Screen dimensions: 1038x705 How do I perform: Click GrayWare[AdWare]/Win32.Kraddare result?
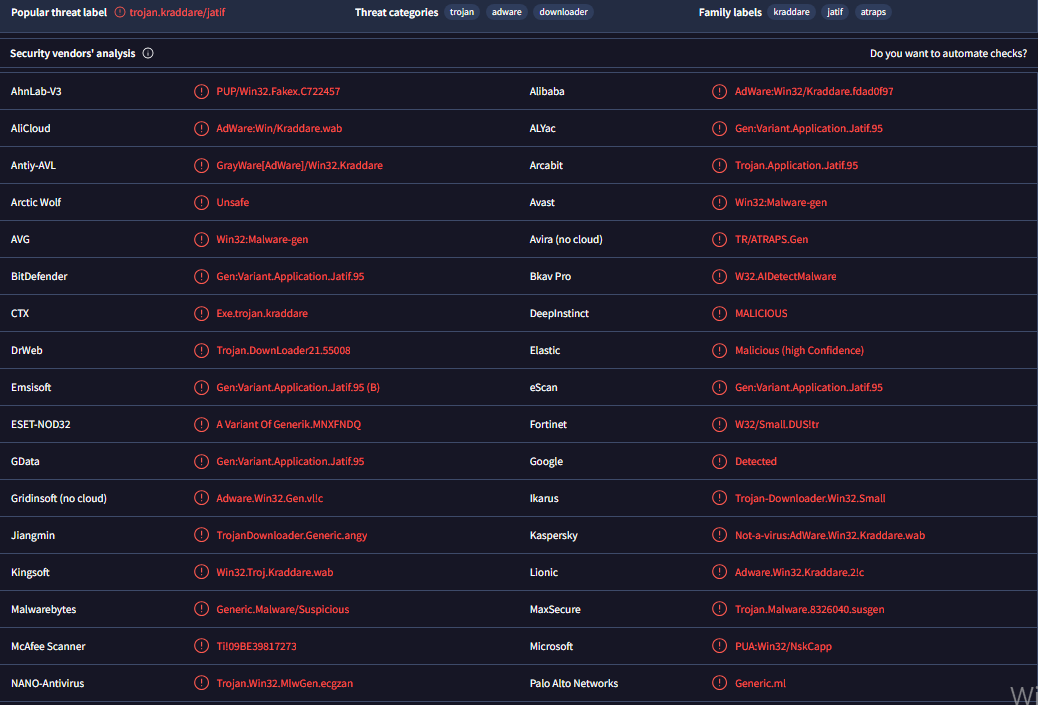click(x=299, y=165)
